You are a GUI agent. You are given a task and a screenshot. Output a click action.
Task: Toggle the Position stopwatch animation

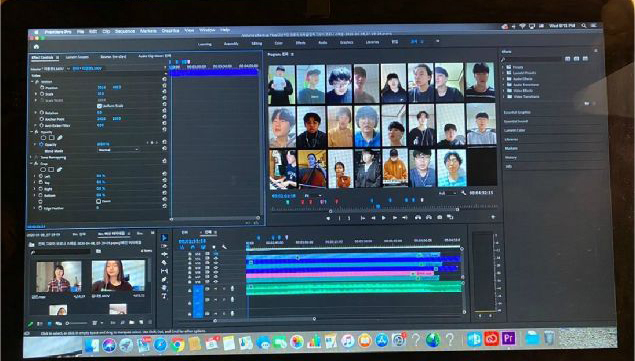[x=42, y=88]
